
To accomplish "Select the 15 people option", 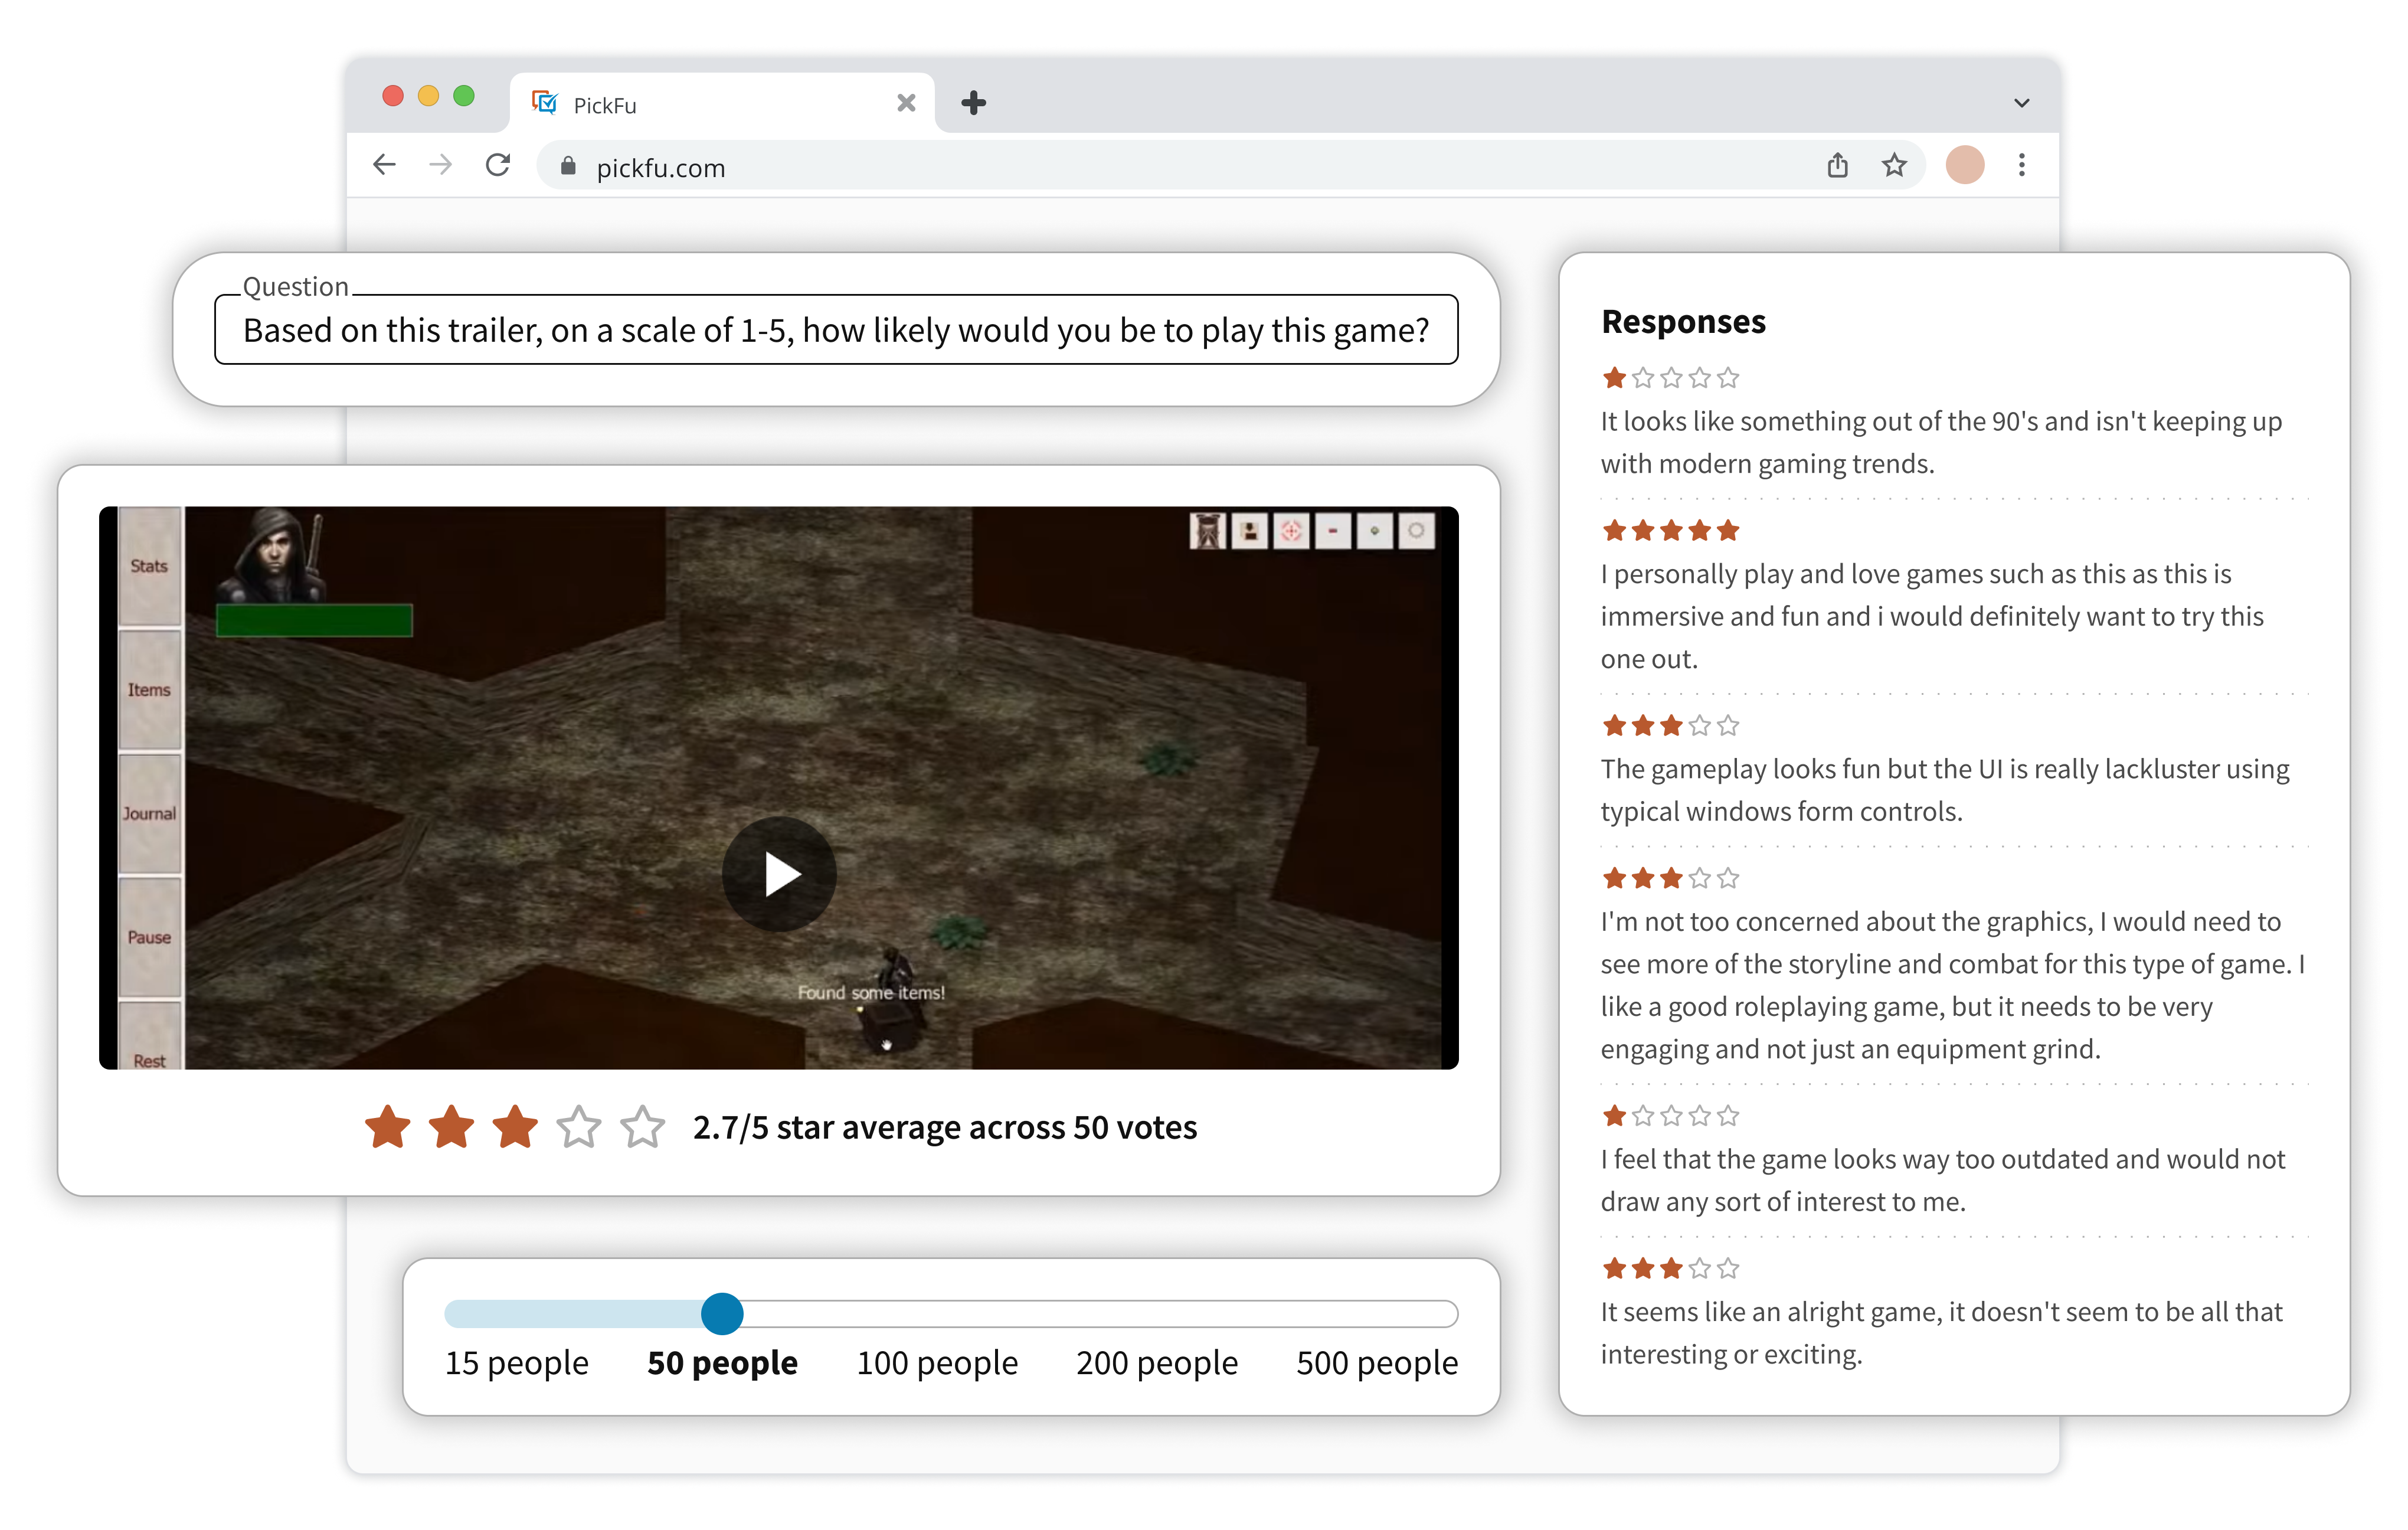I will tap(516, 1362).
